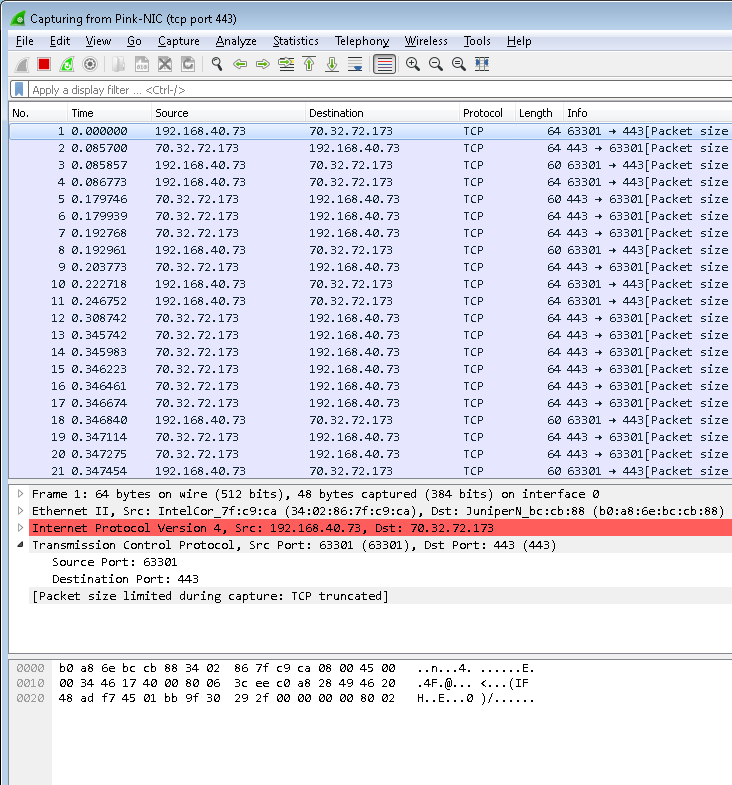Viewport: 732px width, 785px height.
Task: Open the capture options gear icon
Action: click(90, 64)
